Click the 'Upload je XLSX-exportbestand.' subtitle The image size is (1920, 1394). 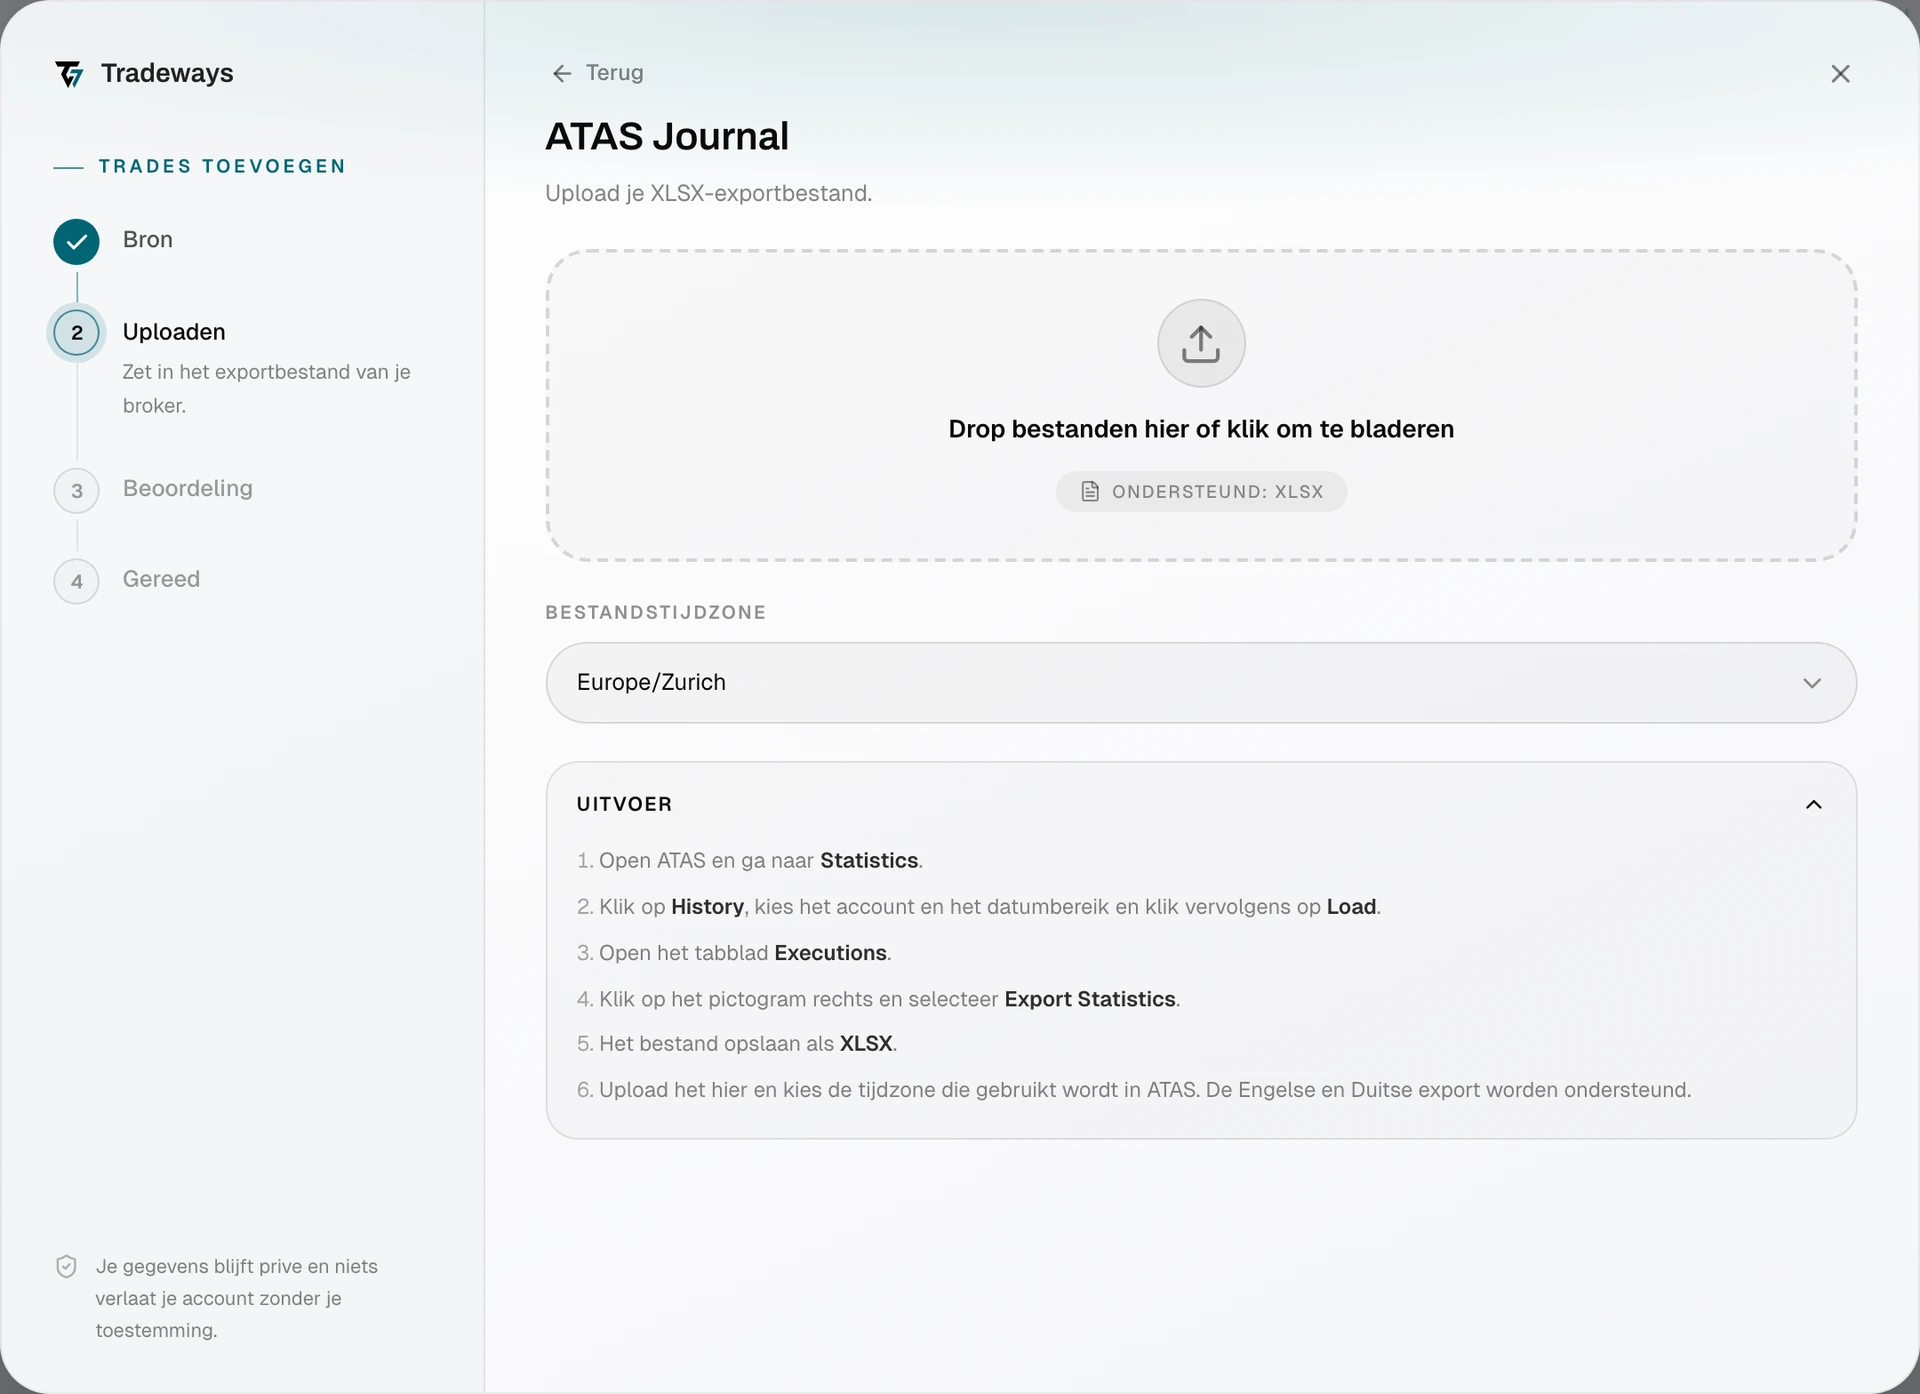[709, 194]
